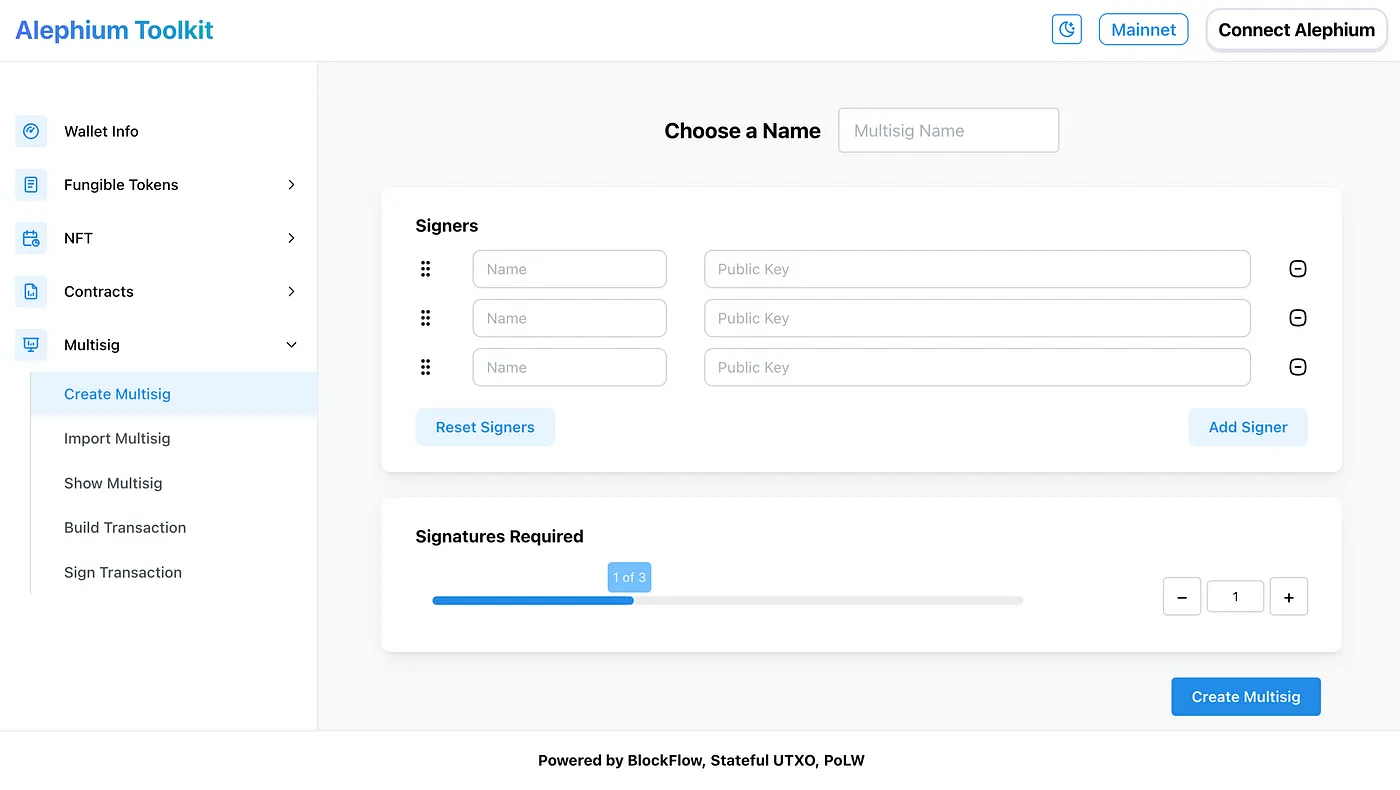
Task: Focus the first signer Public Key field
Action: [977, 269]
